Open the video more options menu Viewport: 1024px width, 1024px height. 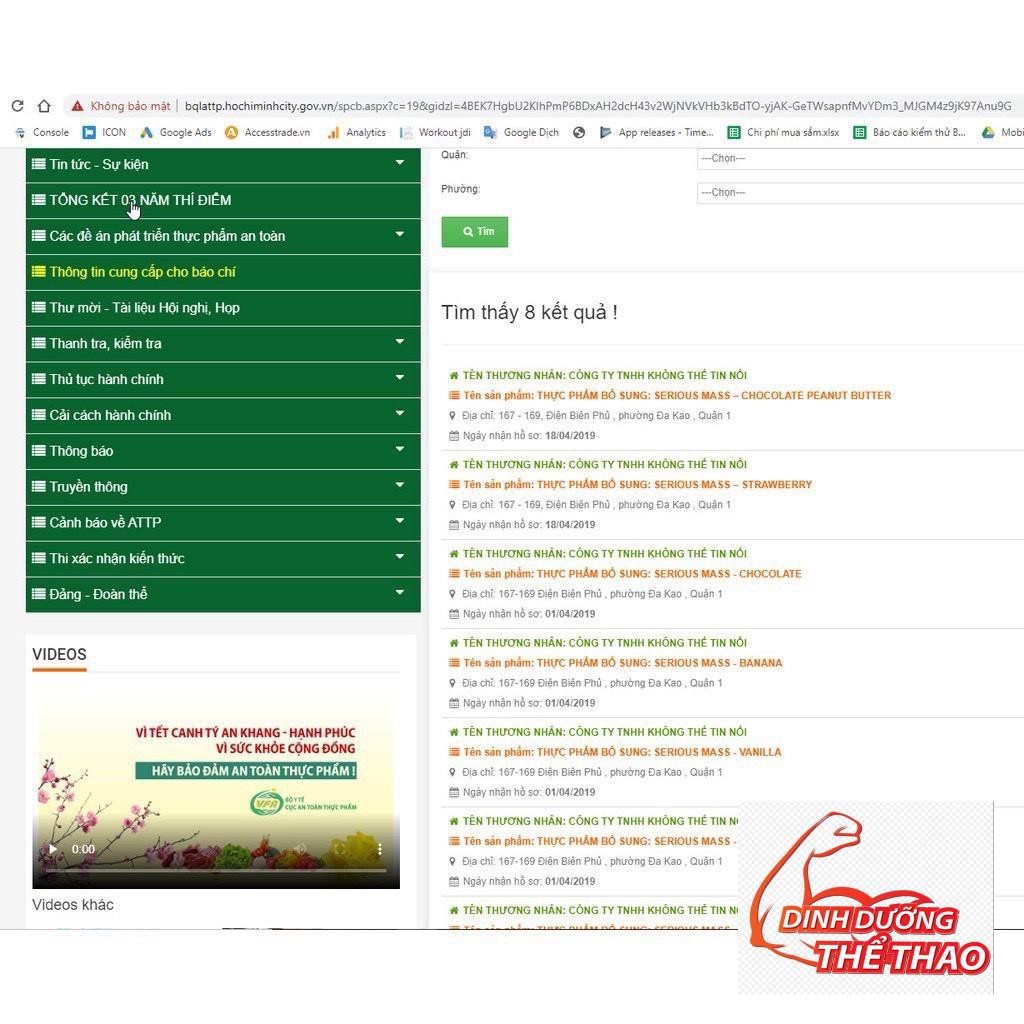coord(379,849)
